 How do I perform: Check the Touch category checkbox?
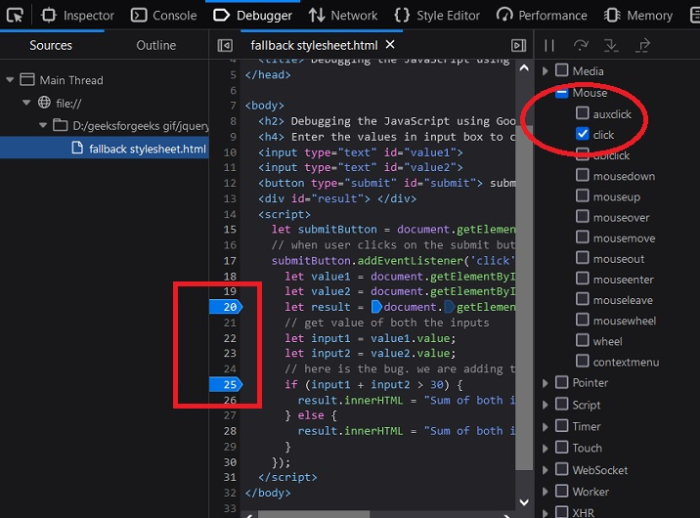[x=562, y=447]
